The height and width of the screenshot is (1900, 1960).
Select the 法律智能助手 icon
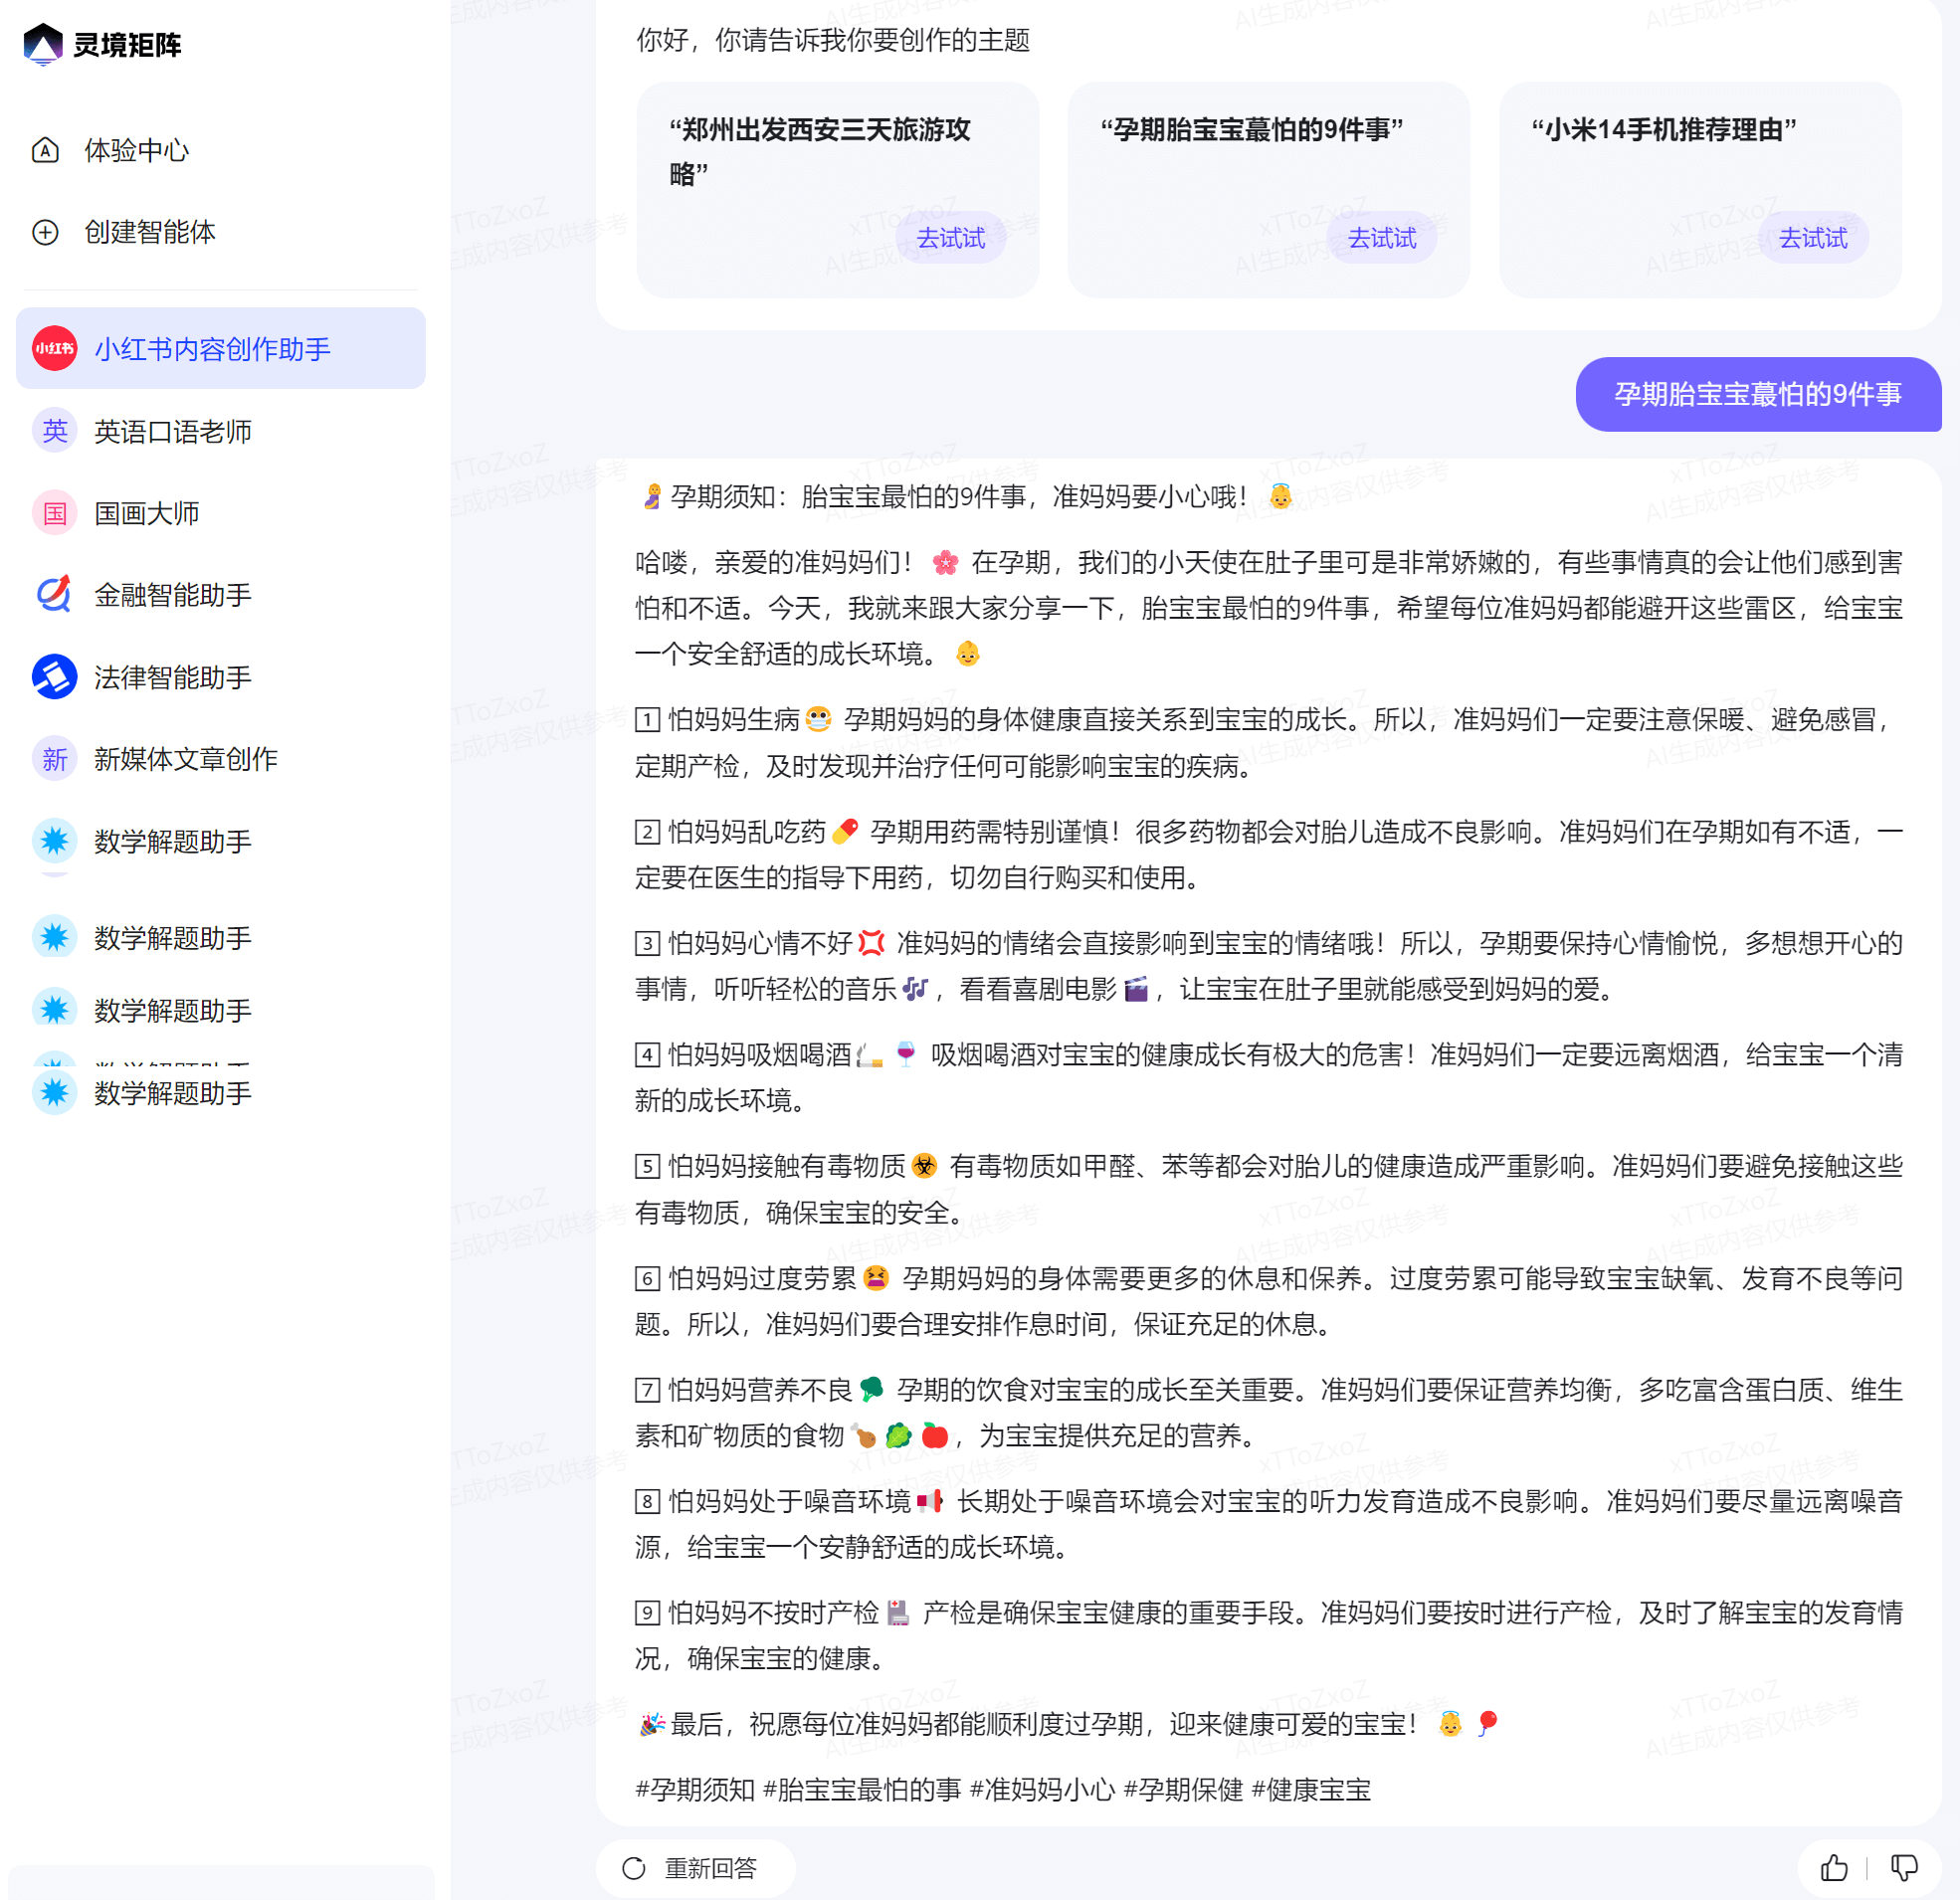(54, 677)
